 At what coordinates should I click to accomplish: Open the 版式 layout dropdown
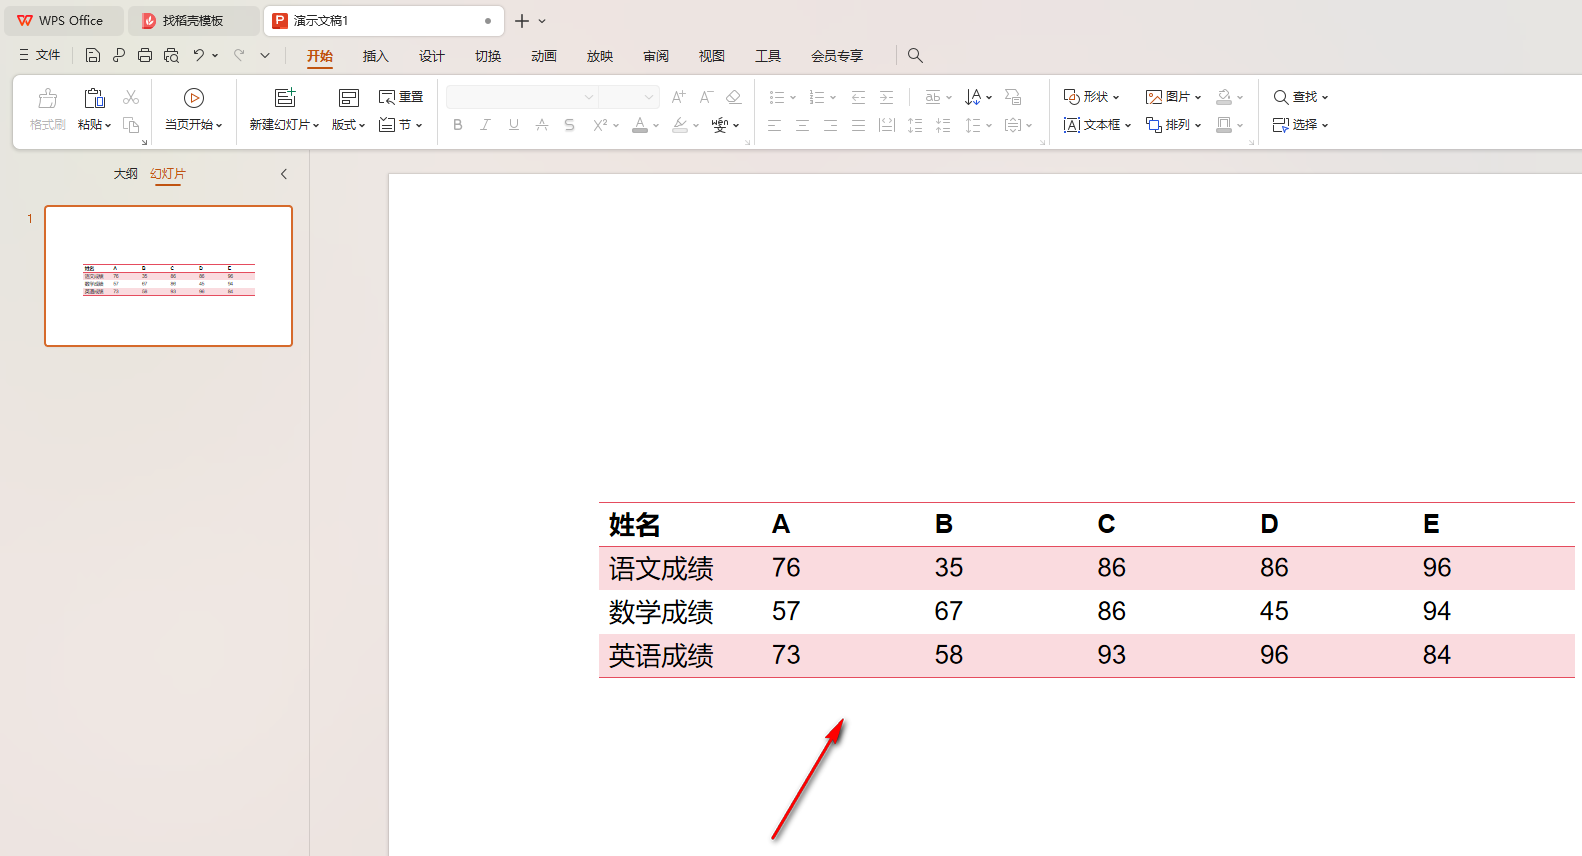tap(348, 125)
